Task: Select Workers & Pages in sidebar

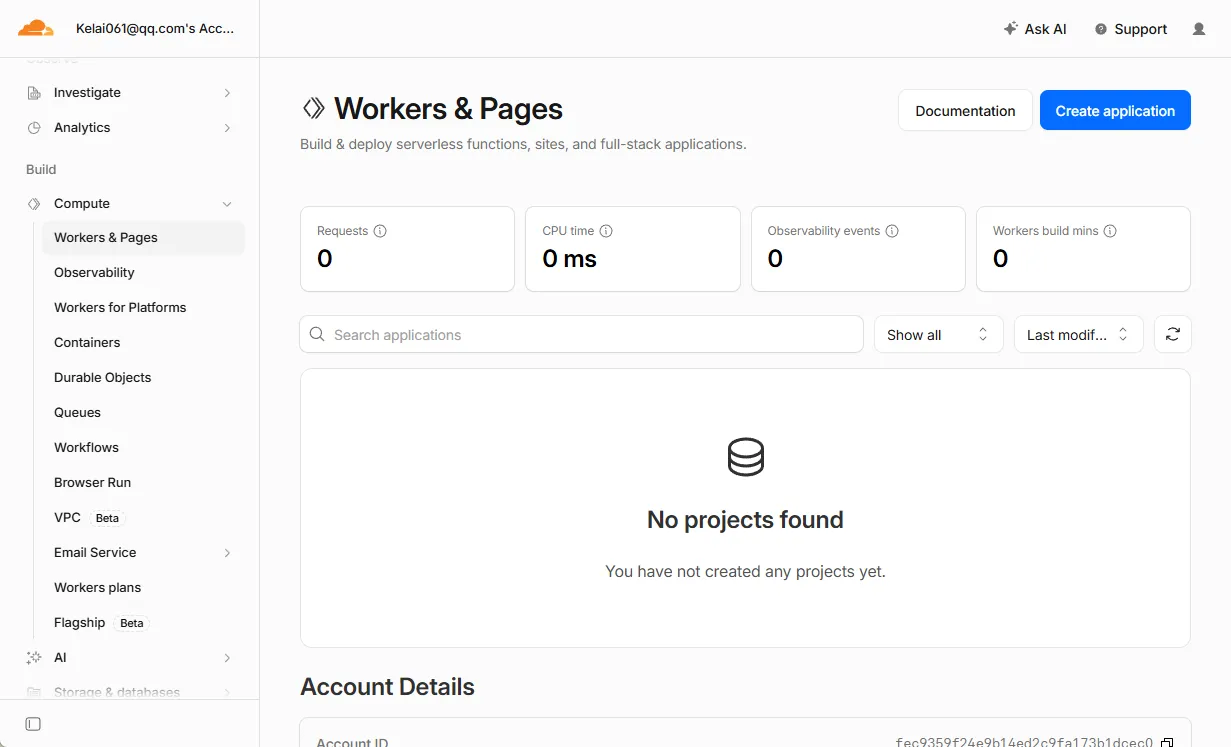Action: (143, 238)
